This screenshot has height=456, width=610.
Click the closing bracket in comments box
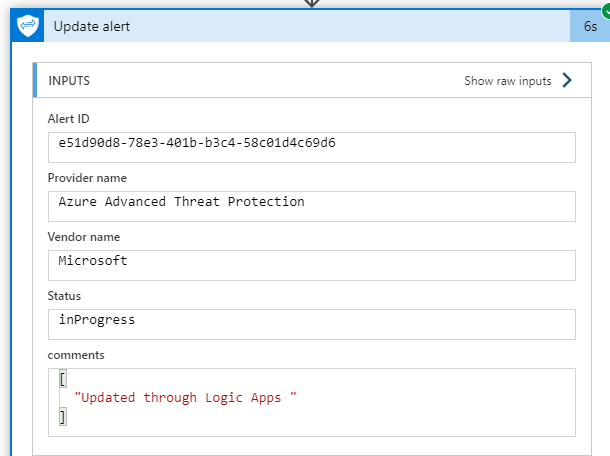click(62, 417)
